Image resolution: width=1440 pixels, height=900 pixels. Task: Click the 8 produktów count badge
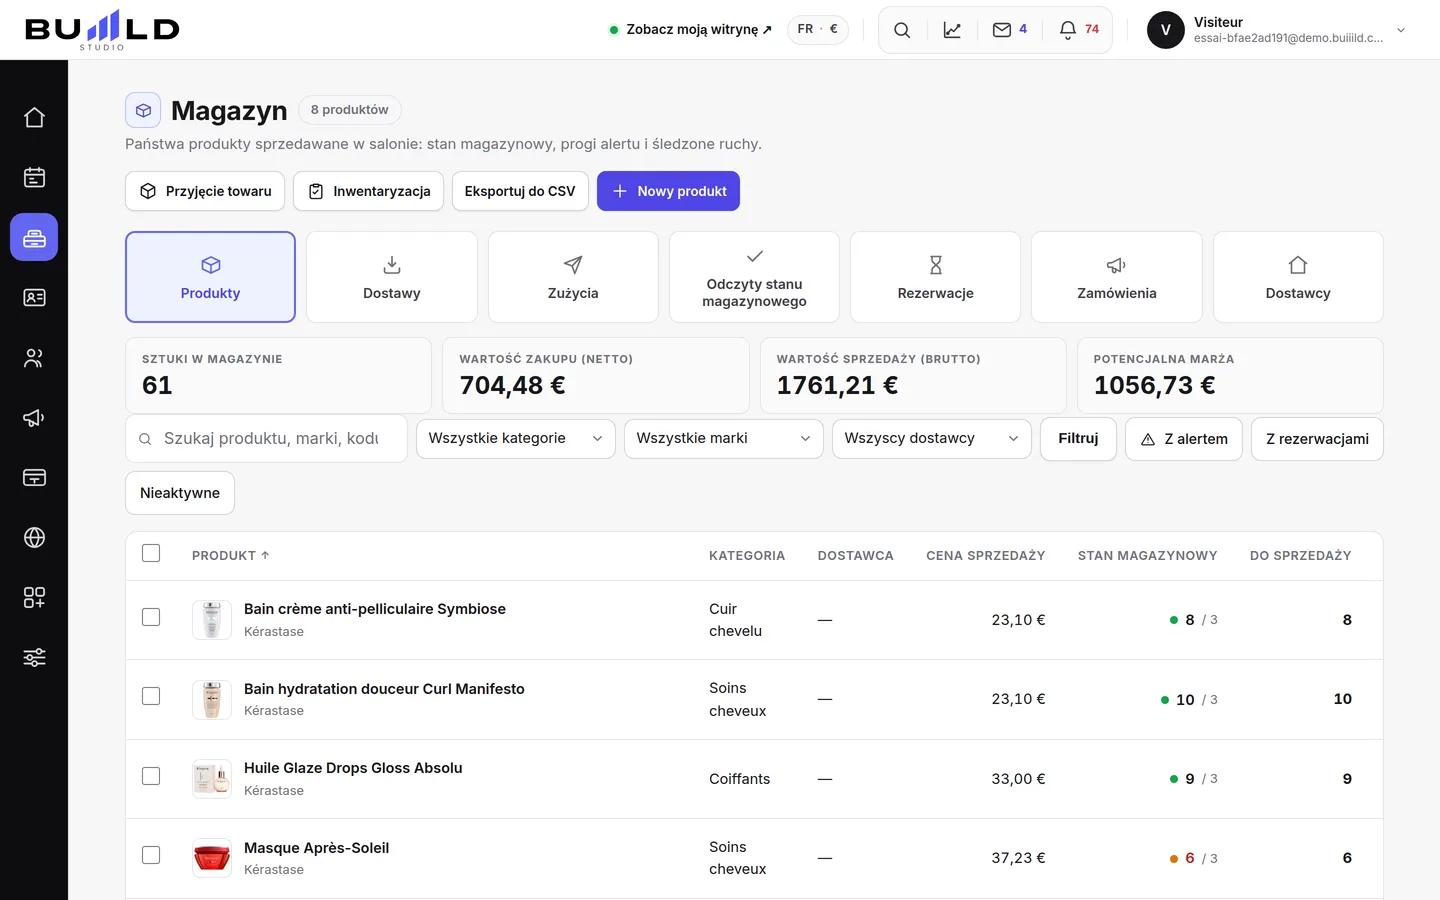pos(349,110)
